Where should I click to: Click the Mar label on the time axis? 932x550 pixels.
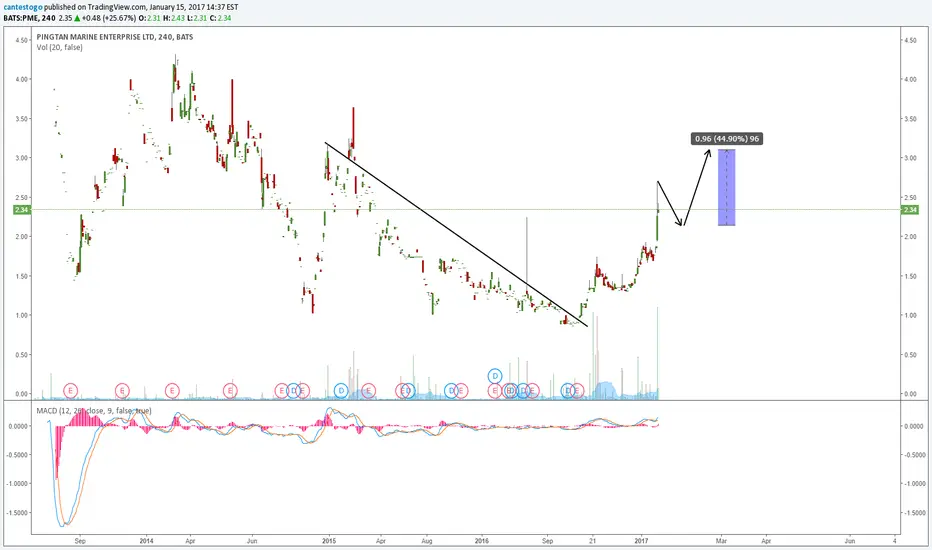[721, 541]
